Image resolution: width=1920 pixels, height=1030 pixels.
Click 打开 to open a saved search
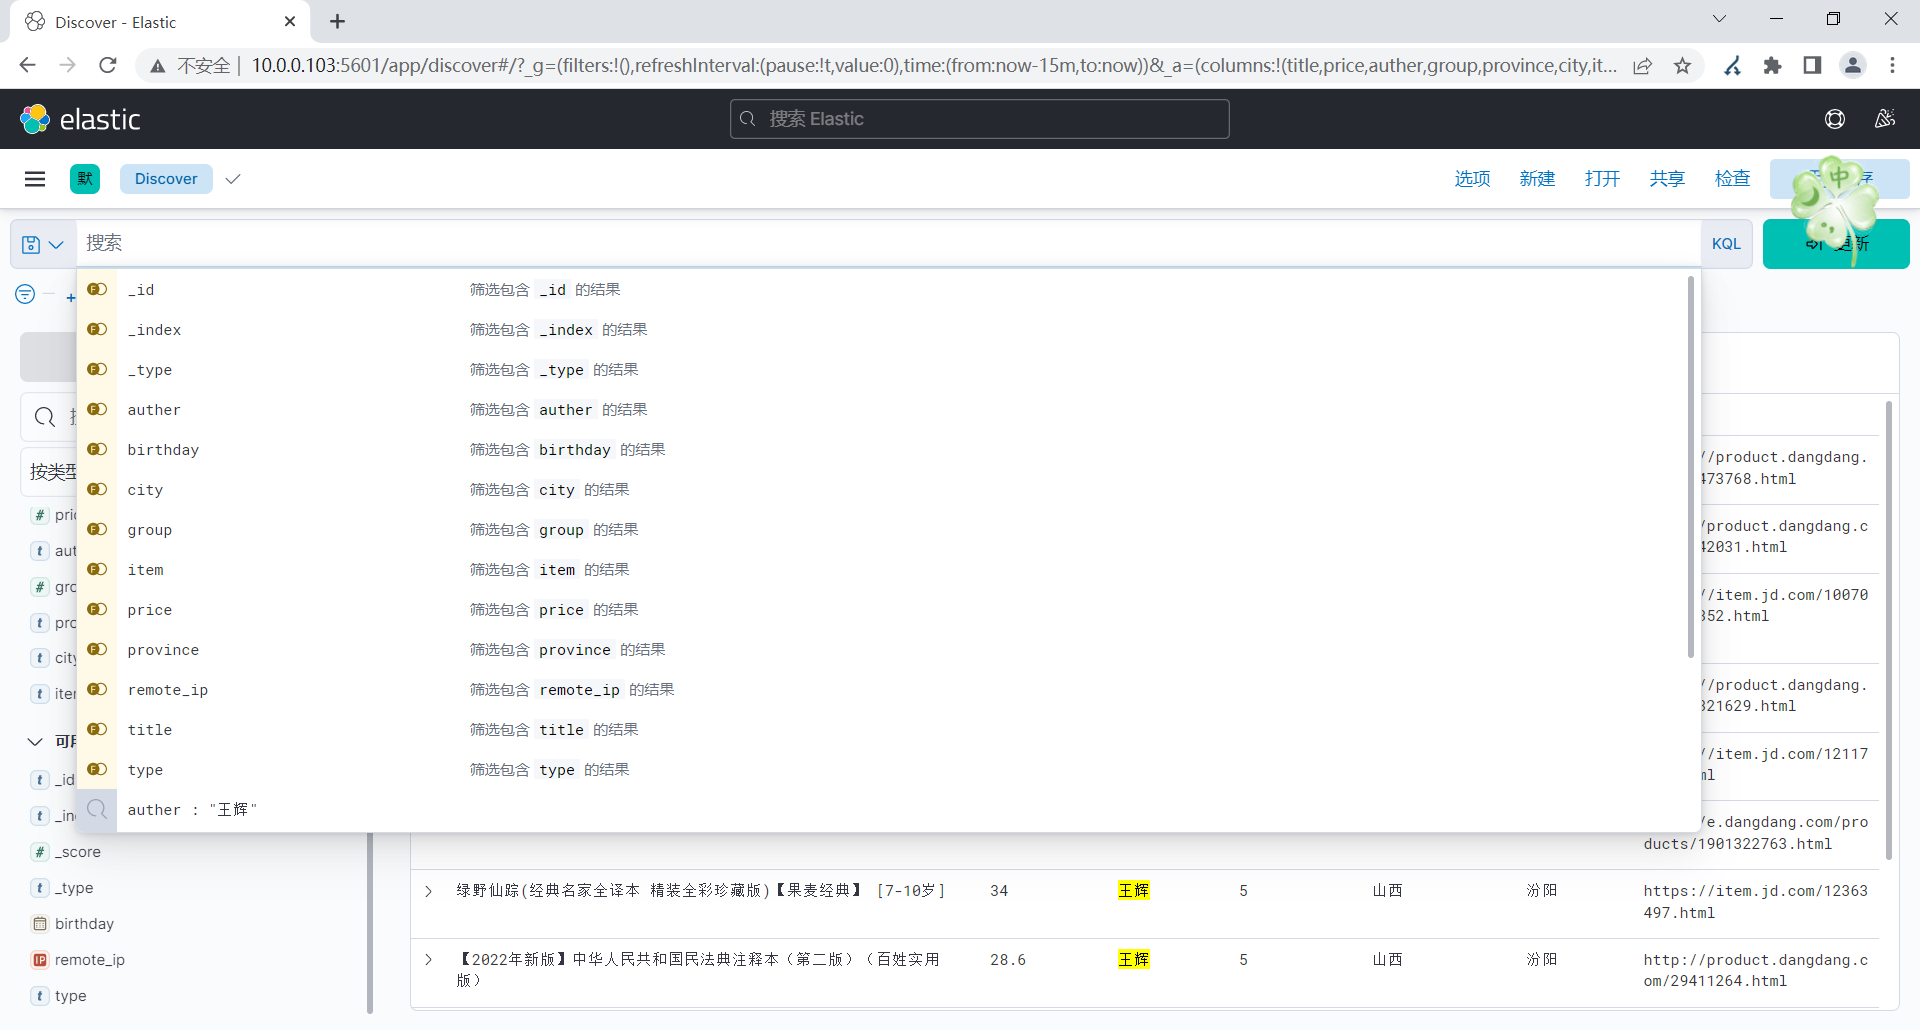[1602, 179]
